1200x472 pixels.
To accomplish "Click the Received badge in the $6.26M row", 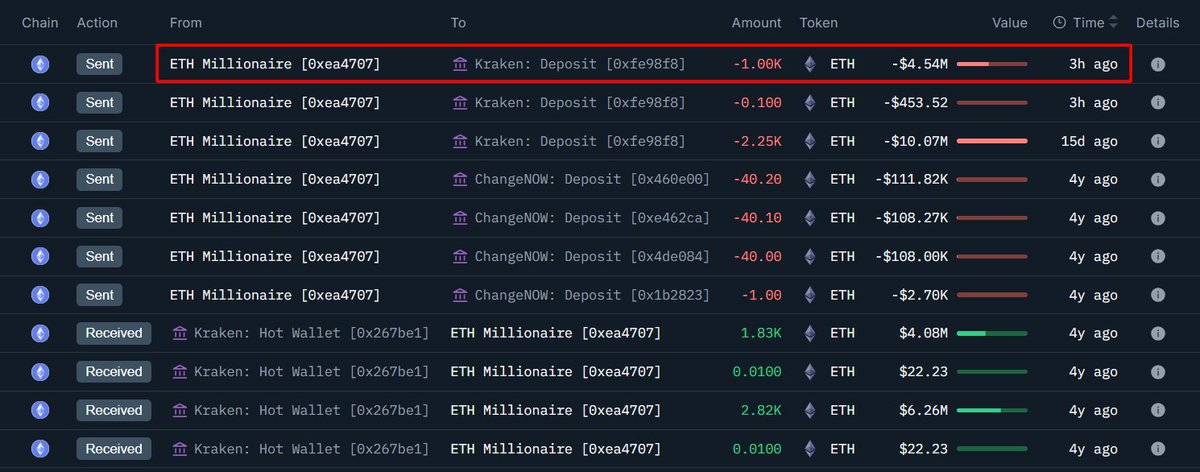I will pyautogui.click(x=114, y=410).
